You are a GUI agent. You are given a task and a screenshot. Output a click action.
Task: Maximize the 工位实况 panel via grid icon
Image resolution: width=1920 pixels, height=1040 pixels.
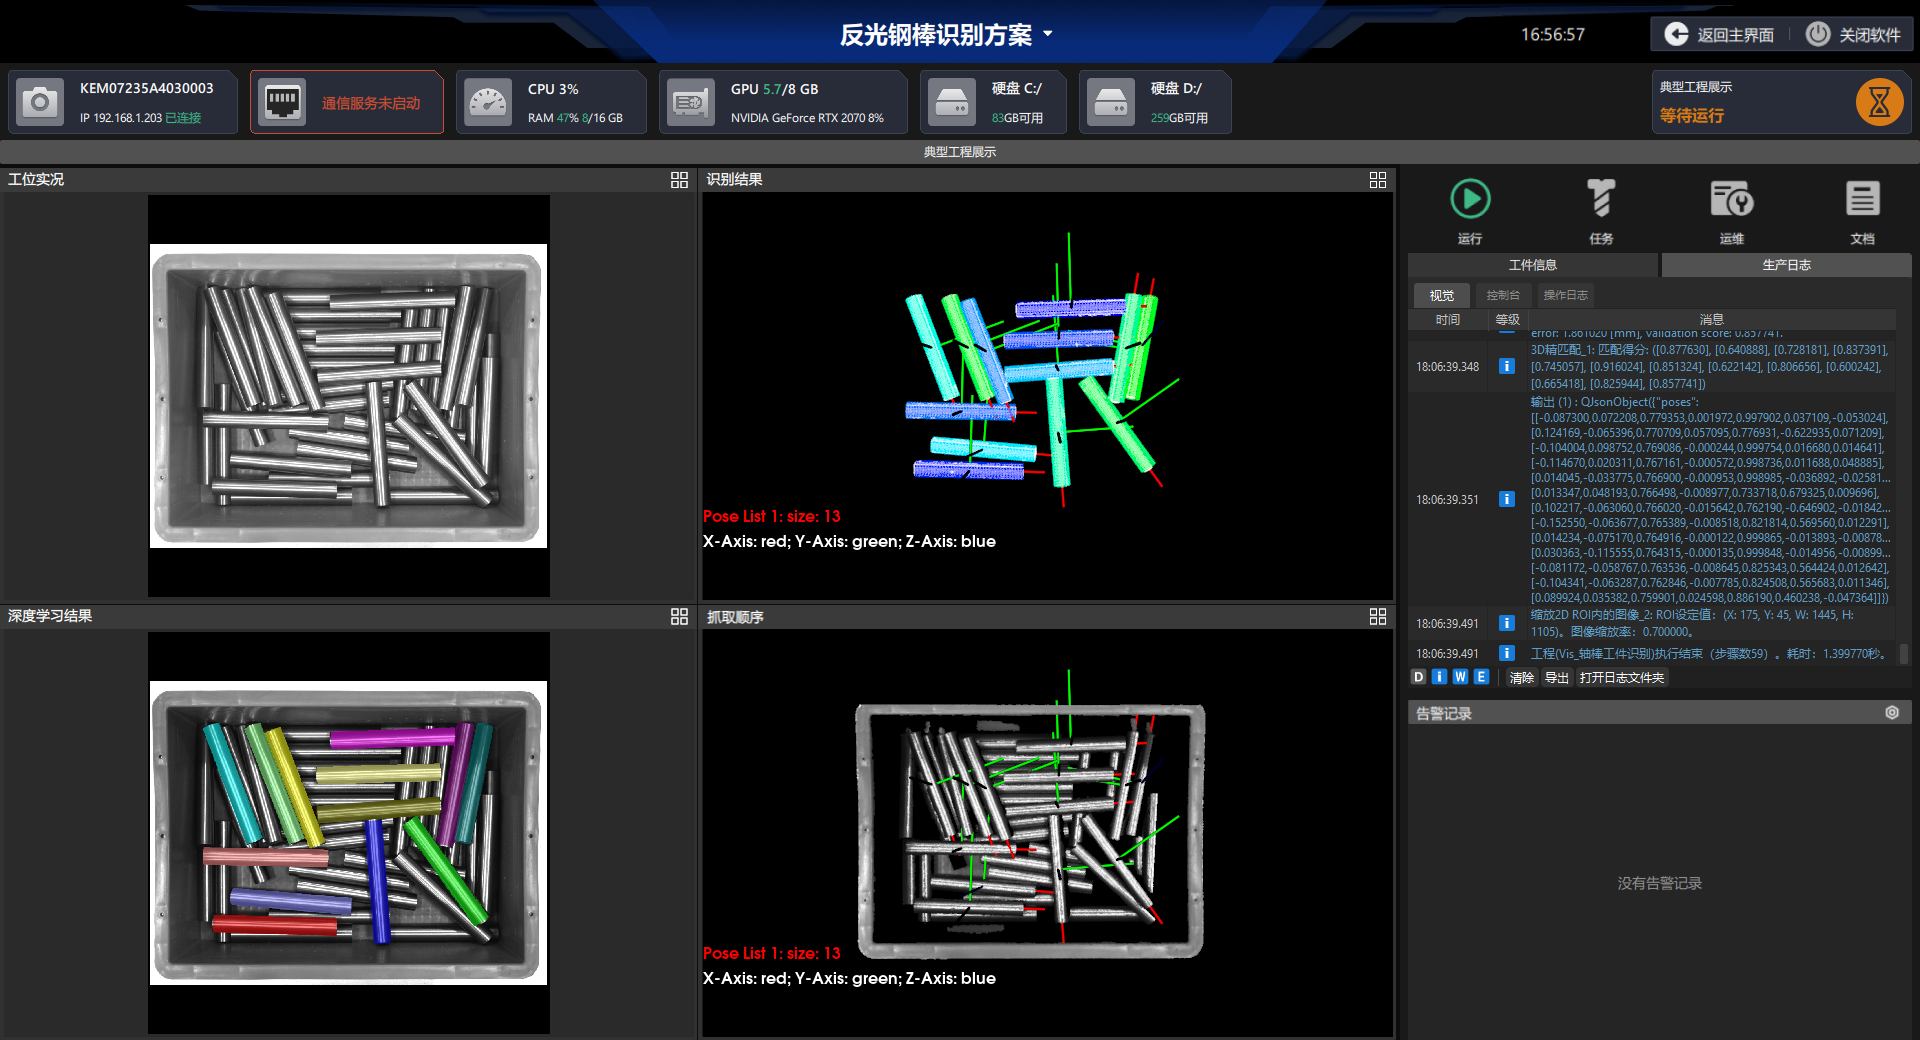click(679, 180)
